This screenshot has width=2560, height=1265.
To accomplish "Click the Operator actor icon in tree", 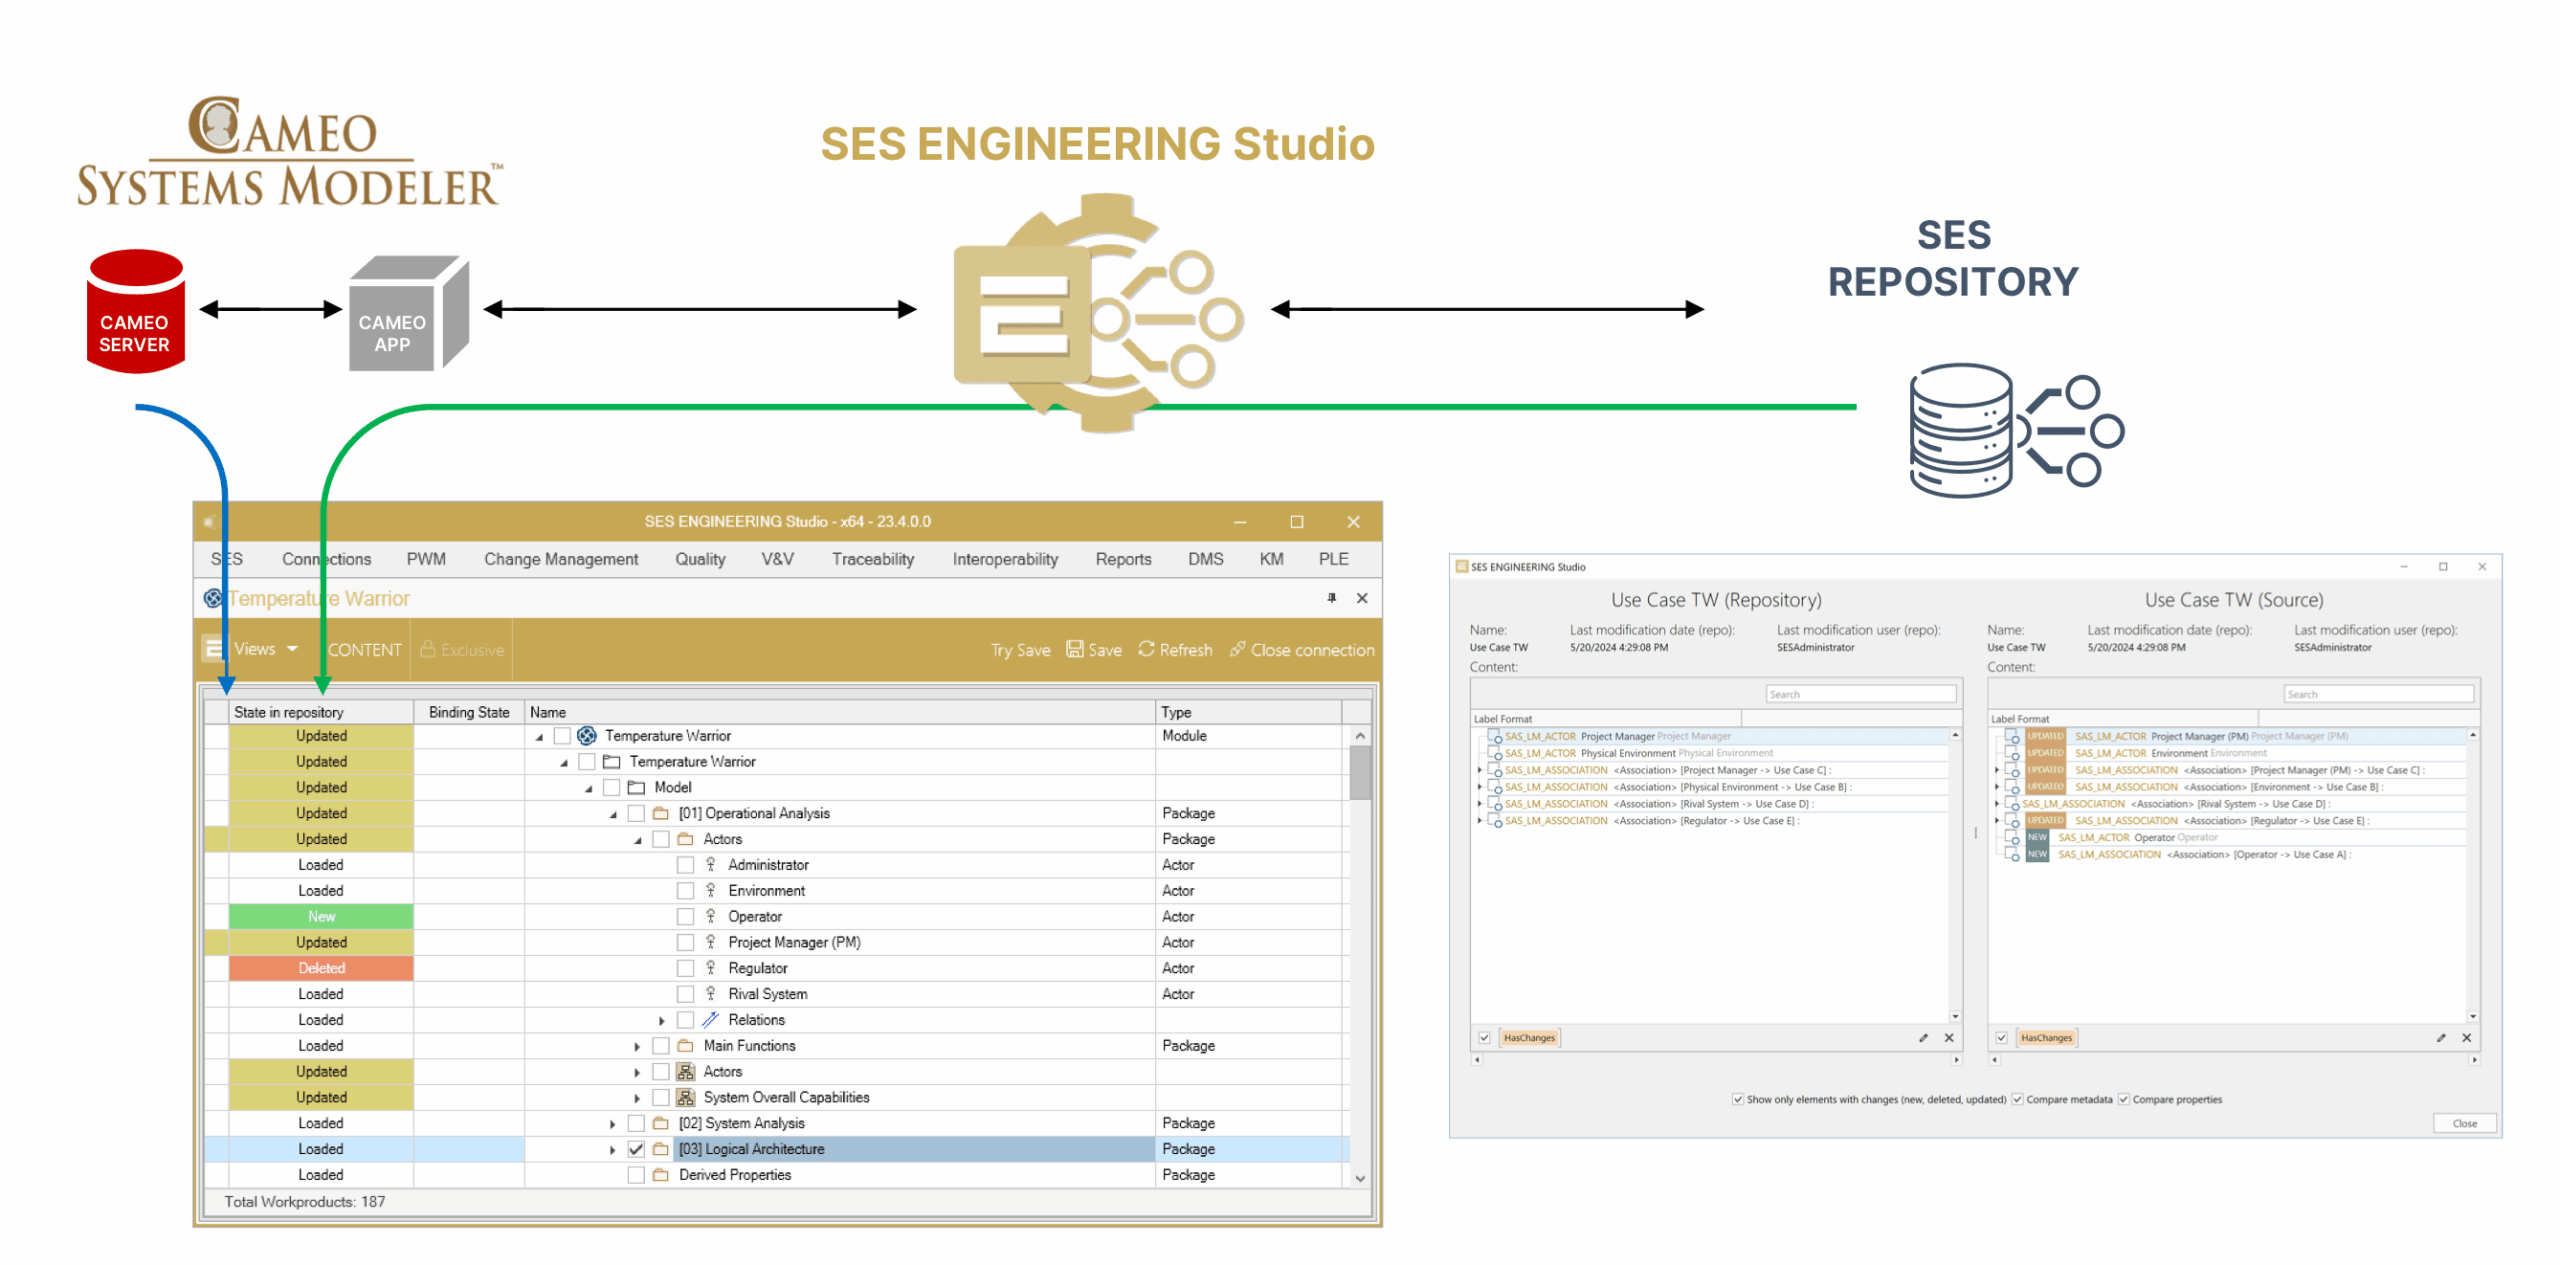I will click(x=710, y=916).
